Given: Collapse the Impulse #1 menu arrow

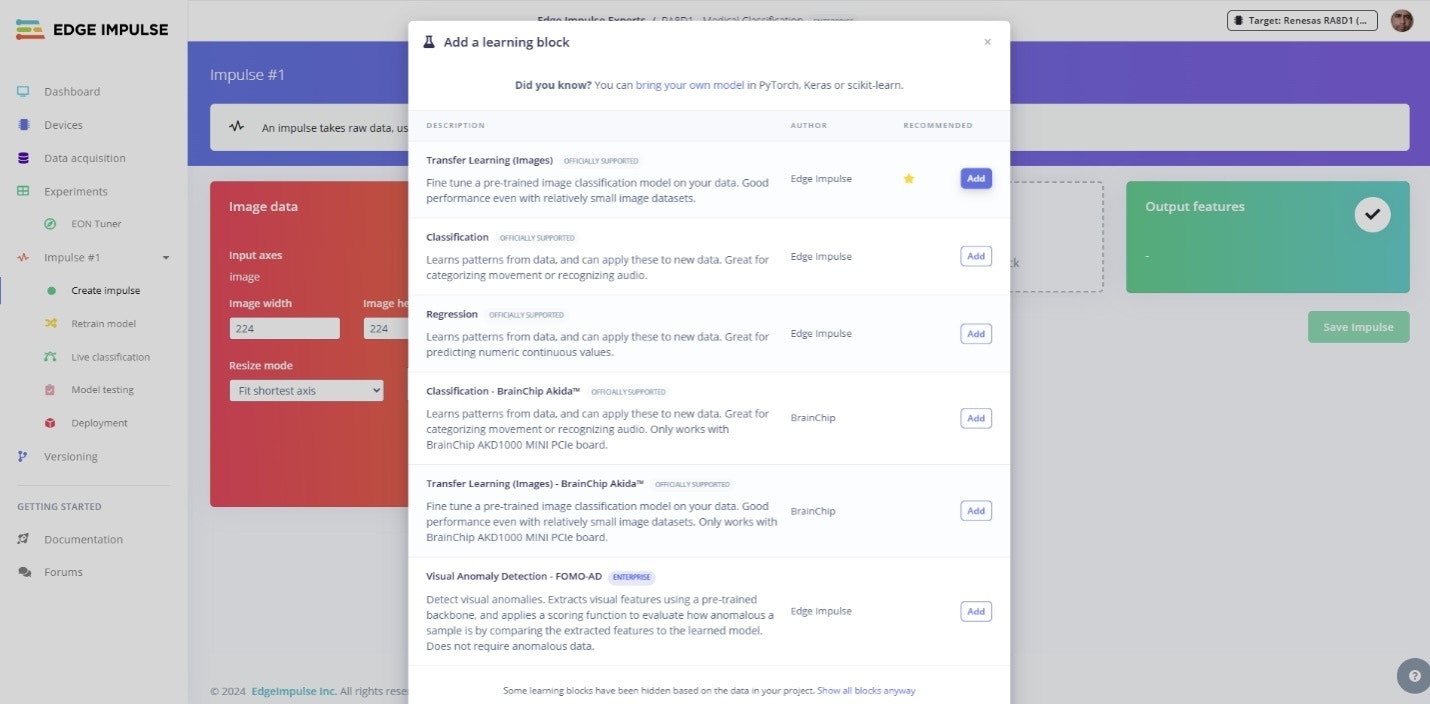Looking at the screenshot, I should coord(166,258).
